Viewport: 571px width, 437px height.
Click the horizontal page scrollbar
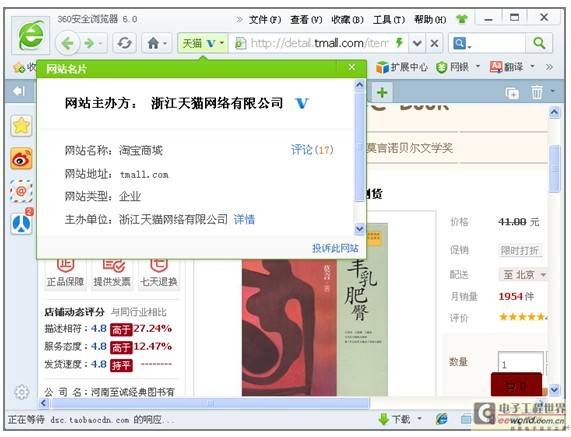tap(210, 403)
